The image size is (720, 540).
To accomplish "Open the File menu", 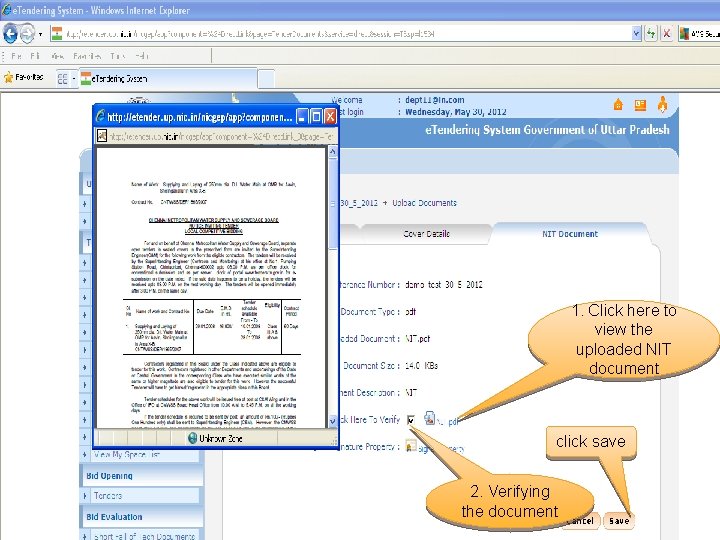I will 16,56.
